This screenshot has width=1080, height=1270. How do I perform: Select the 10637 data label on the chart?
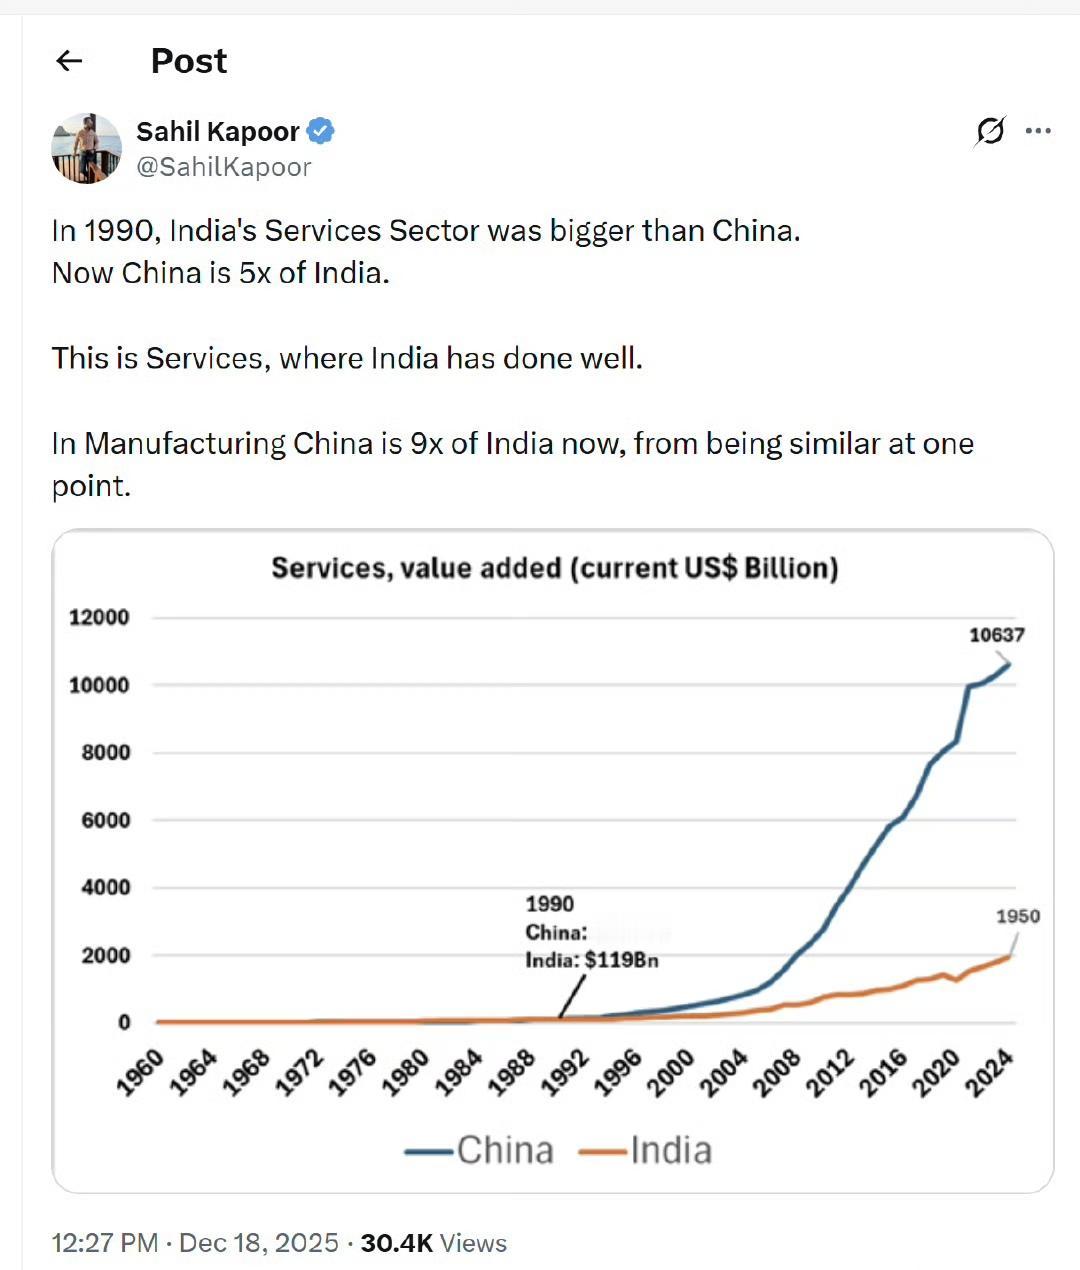click(999, 633)
